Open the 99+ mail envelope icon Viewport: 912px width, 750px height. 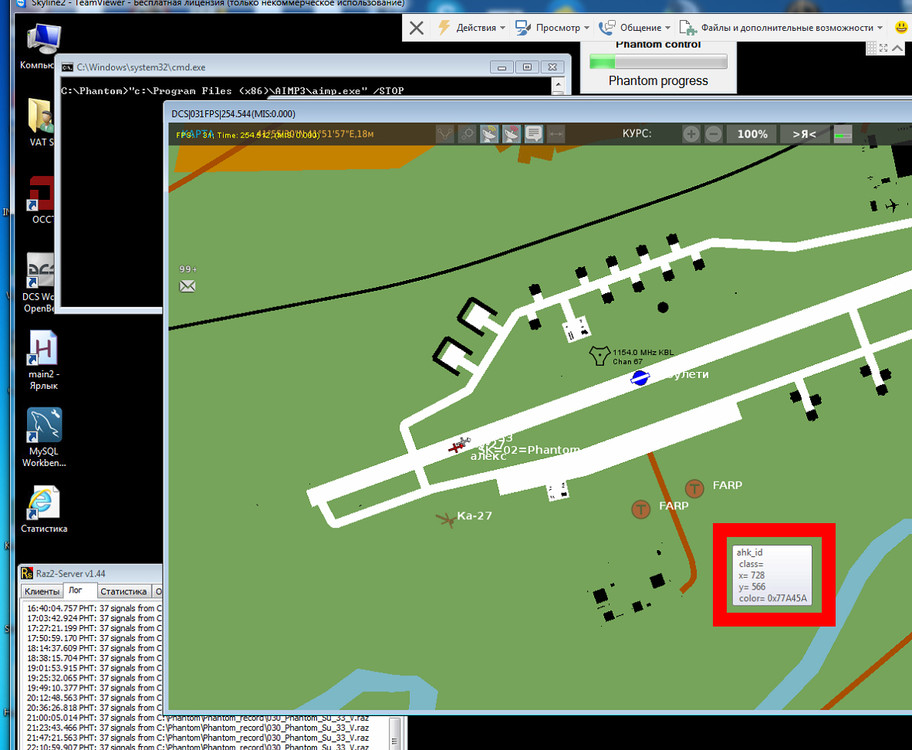point(187,286)
